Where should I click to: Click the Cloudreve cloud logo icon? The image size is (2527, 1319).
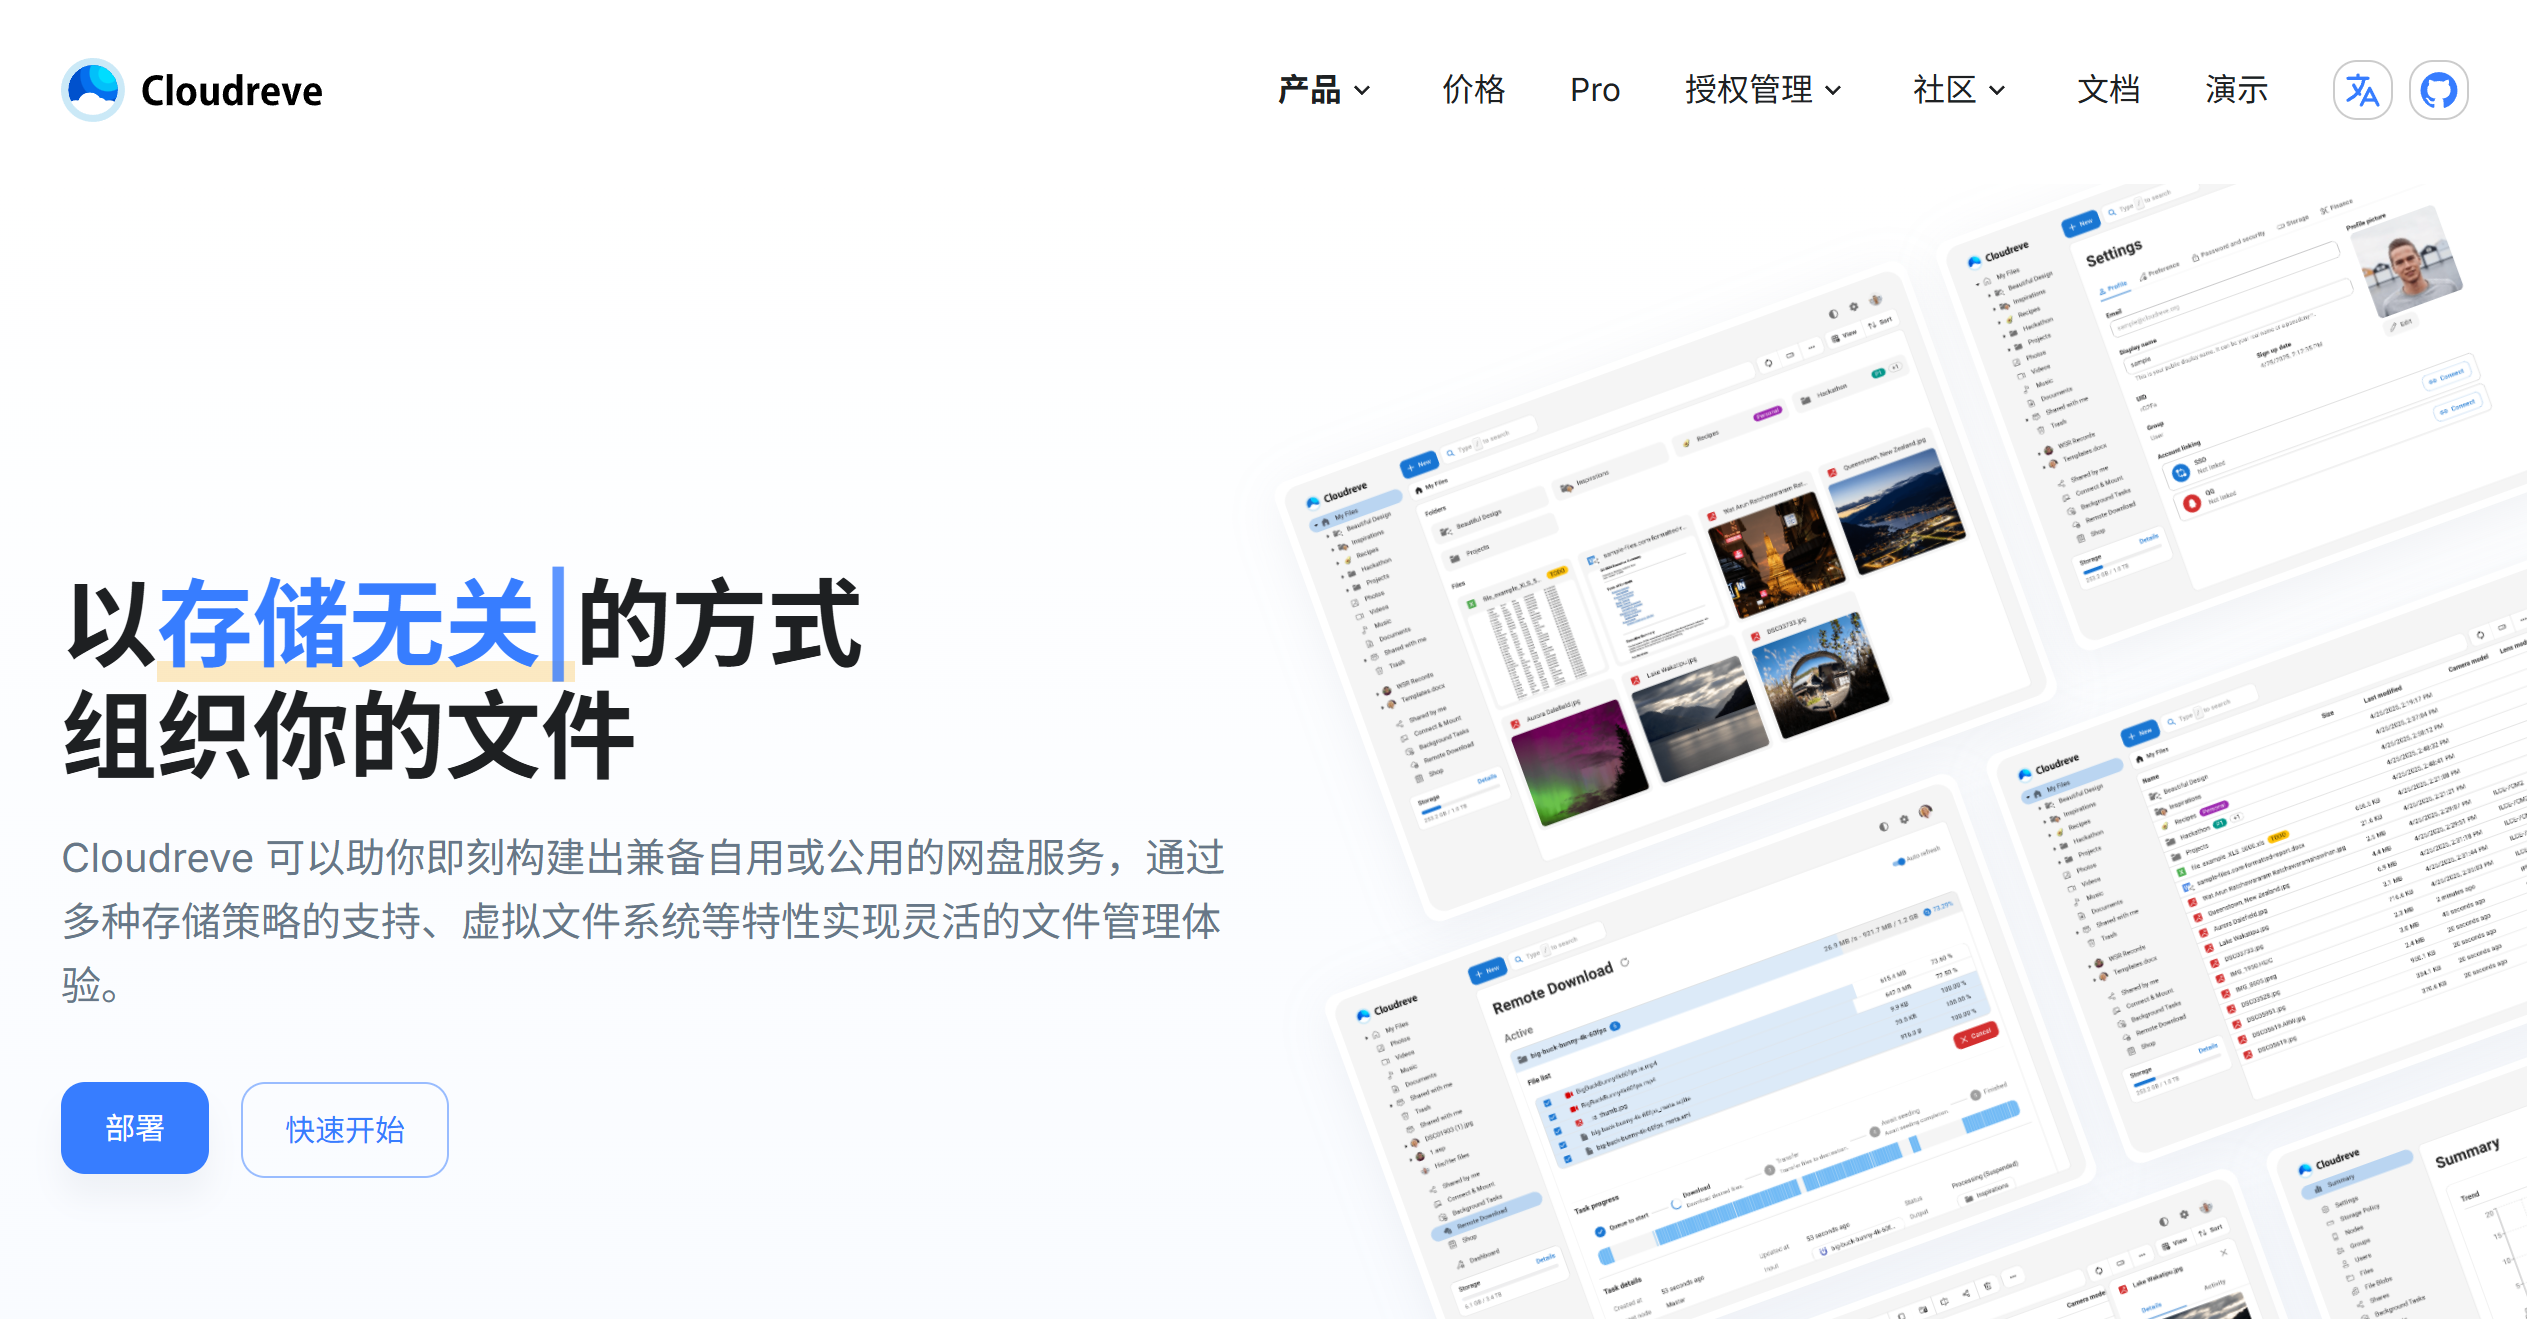click(x=93, y=90)
